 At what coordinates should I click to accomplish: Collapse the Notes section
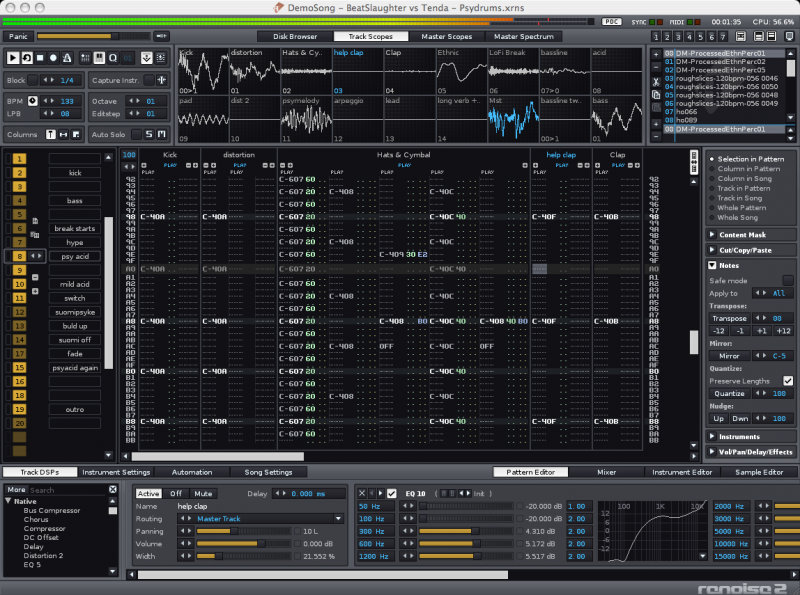point(712,265)
